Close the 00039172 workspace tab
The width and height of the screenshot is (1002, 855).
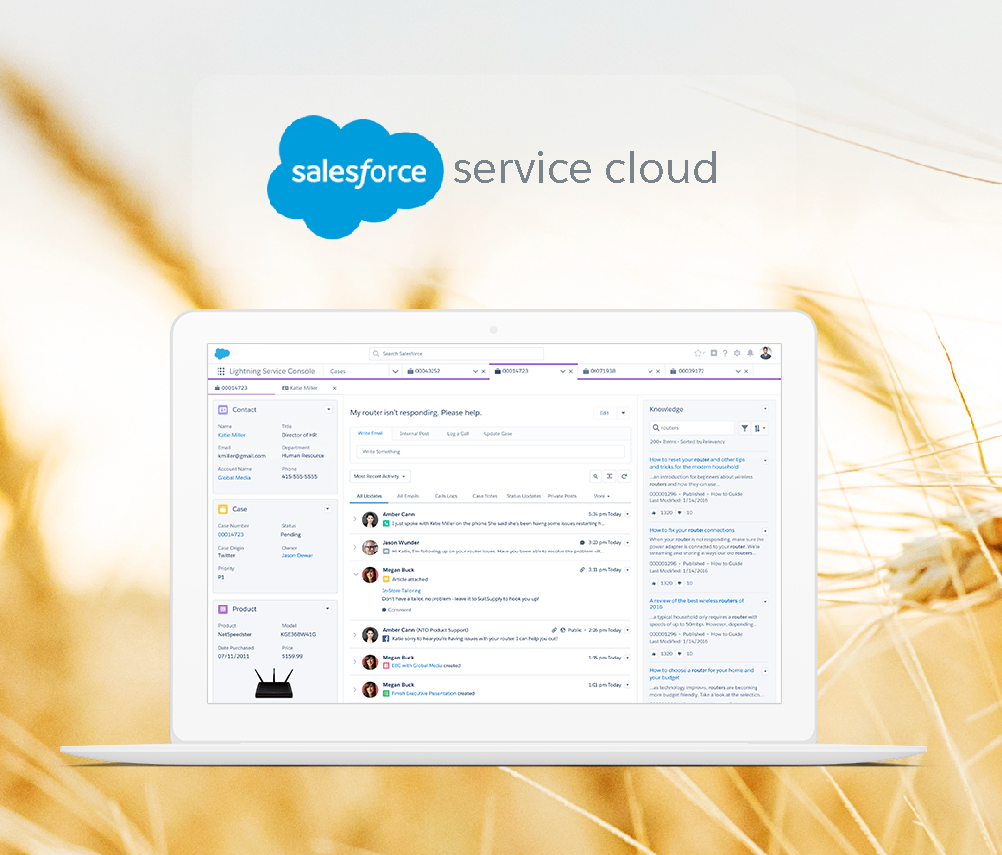pos(746,371)
